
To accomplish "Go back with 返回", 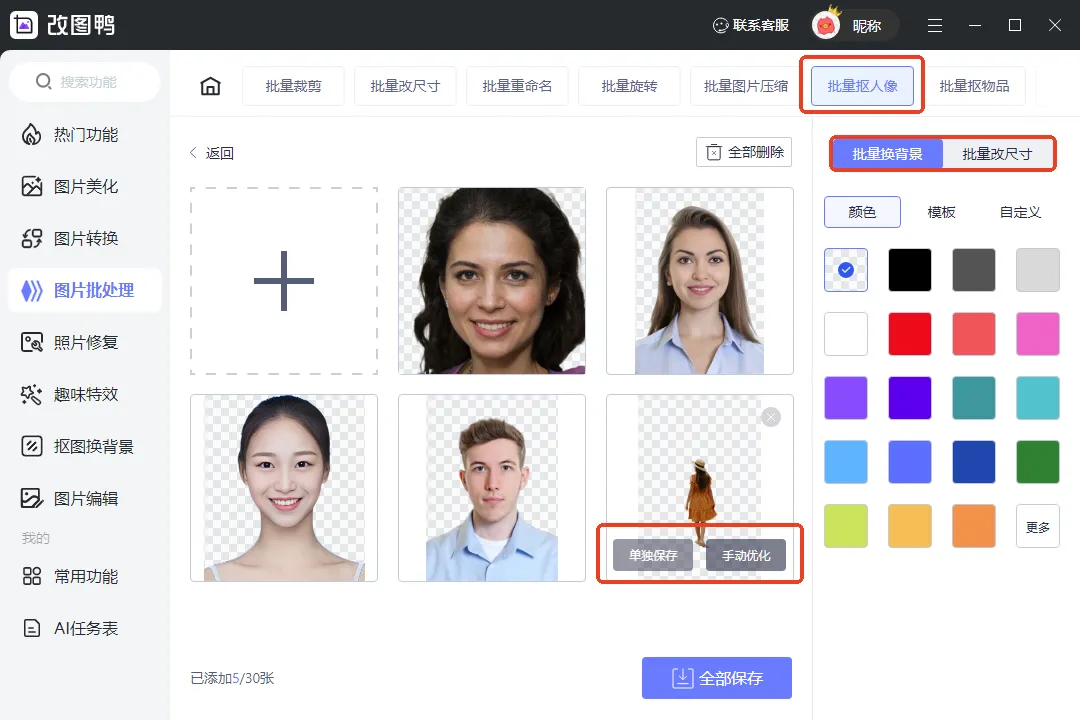I will click(x=212, y=153).
